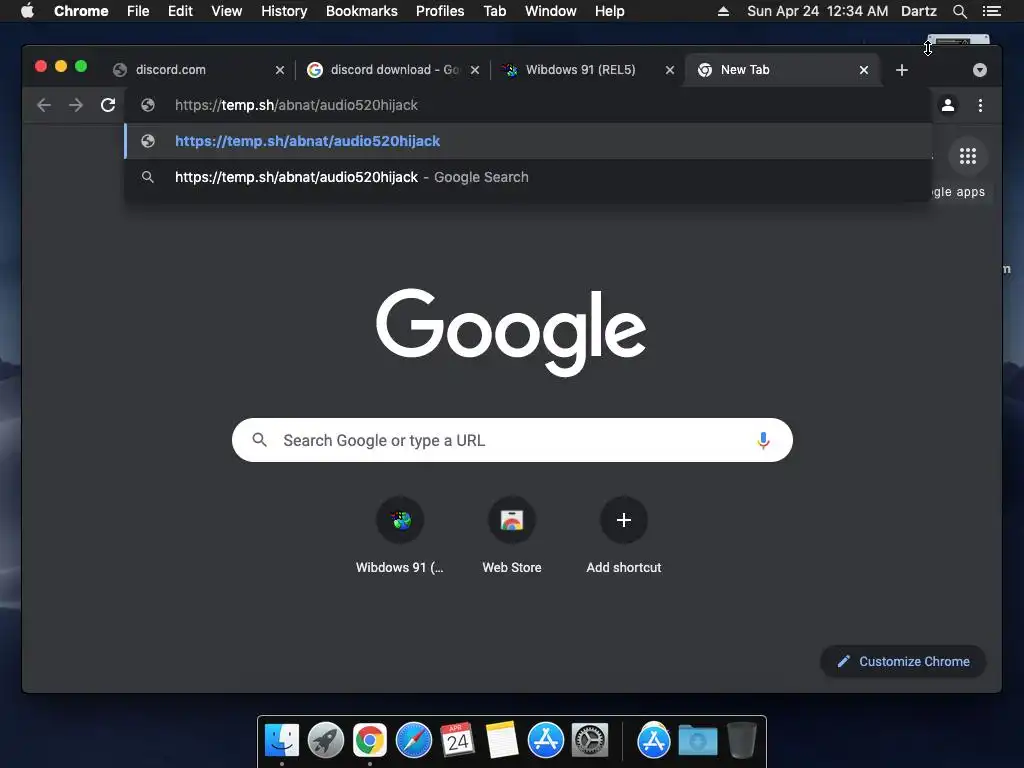Close the Wibdows 91 (REL5) tab
Viewport: 1024px width, 768px height.
tap(669, 70)
